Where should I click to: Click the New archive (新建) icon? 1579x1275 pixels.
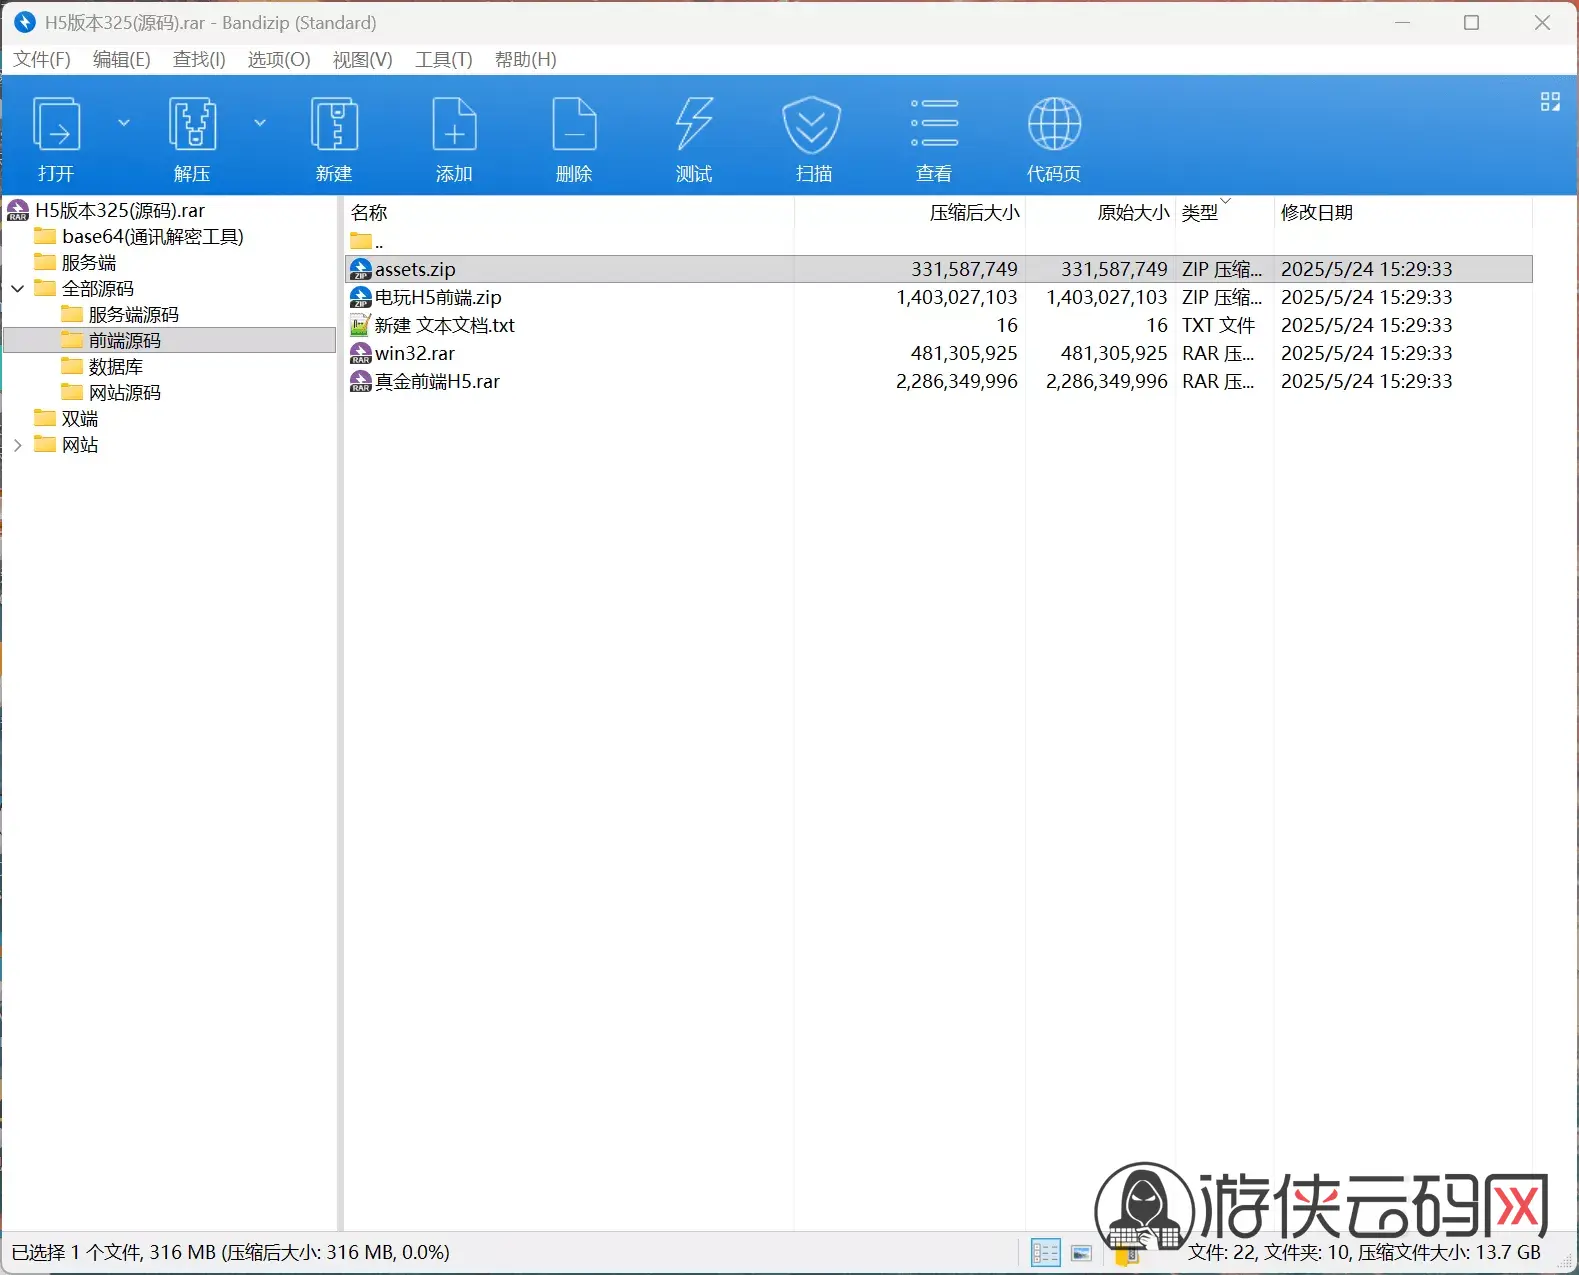[x=334, y=125]
